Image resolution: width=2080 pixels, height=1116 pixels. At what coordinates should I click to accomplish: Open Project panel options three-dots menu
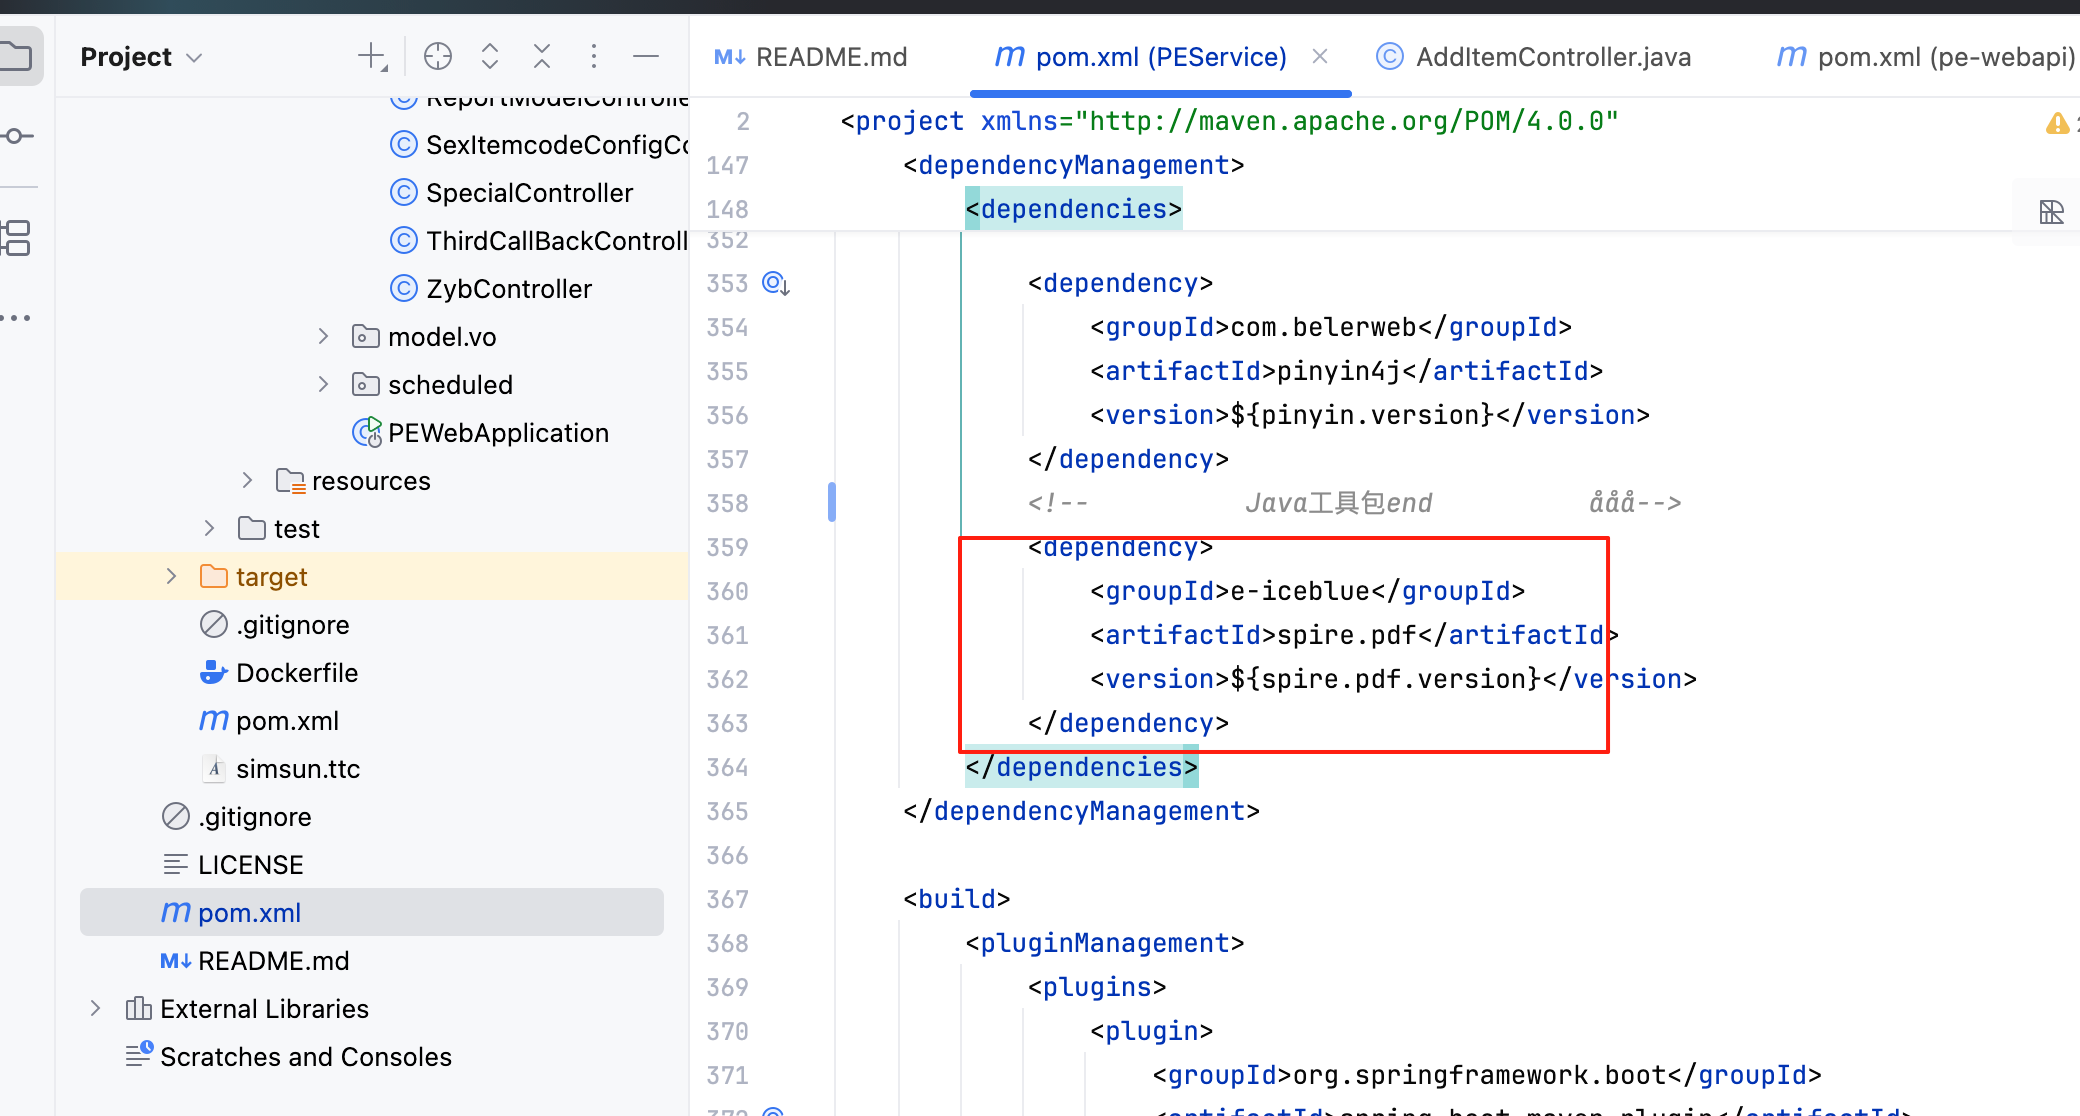coord(594,57)
